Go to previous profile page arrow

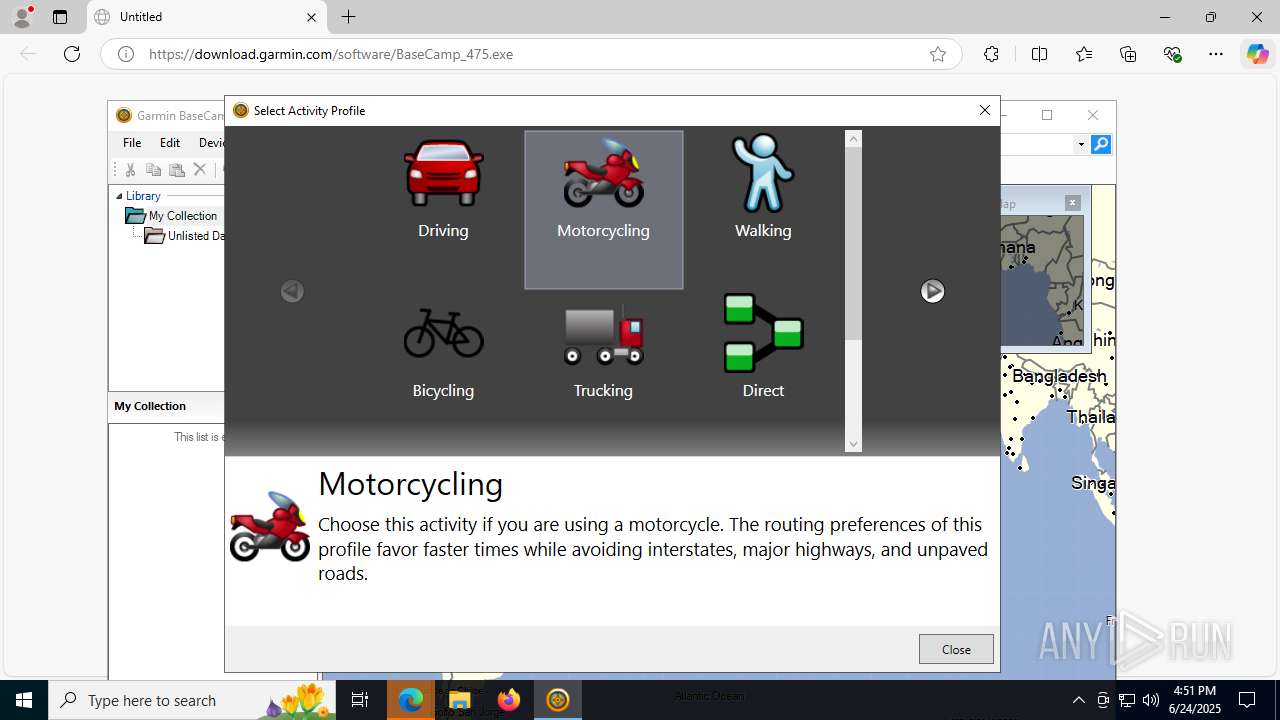(292, 291)
